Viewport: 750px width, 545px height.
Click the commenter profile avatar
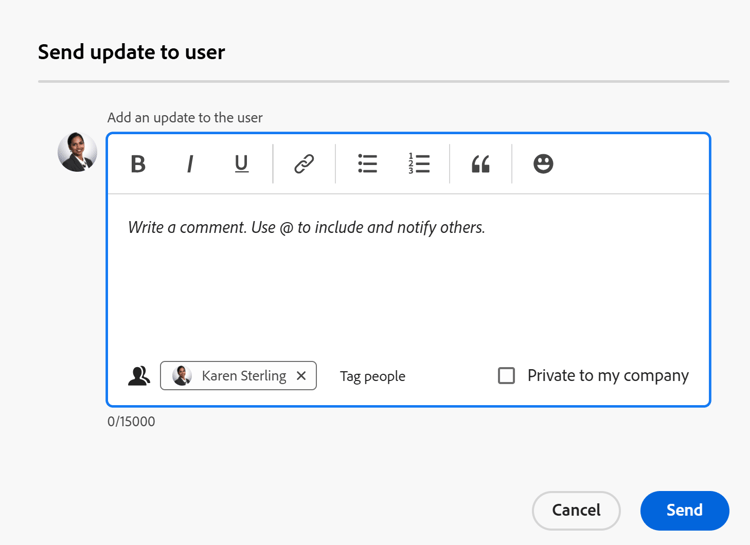(x=77, y=153)
